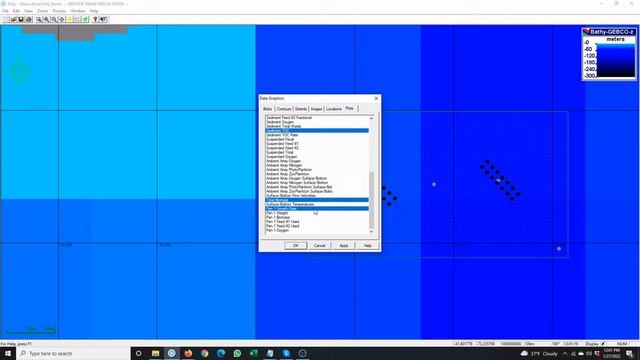Click Cancel in Data Graphics dialog
The width and height of the screenshot is (640, 360).
point(320,246)
